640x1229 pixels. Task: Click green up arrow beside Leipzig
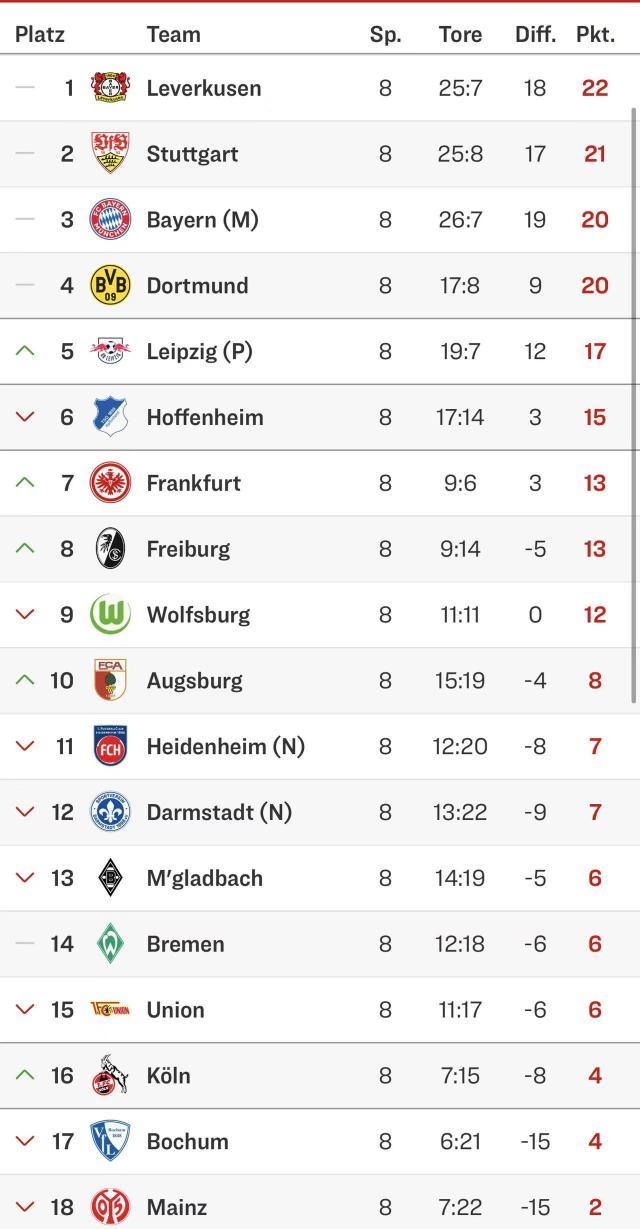point(25,351)
